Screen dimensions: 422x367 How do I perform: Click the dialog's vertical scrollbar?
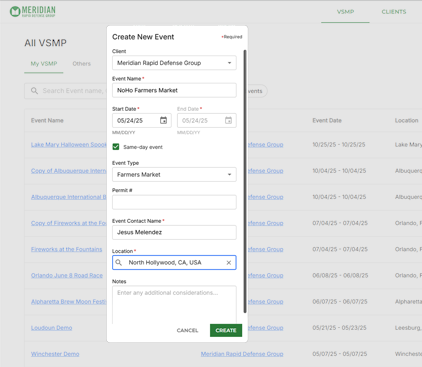pos(245,181)
